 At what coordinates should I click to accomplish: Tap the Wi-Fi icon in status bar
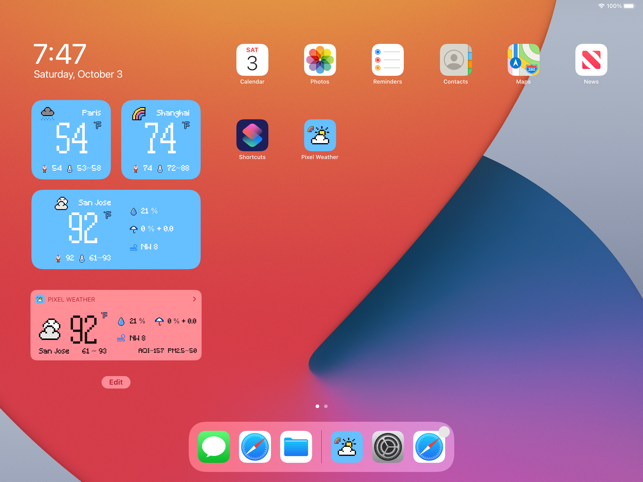pyautogui.click(x=601, y=6)
